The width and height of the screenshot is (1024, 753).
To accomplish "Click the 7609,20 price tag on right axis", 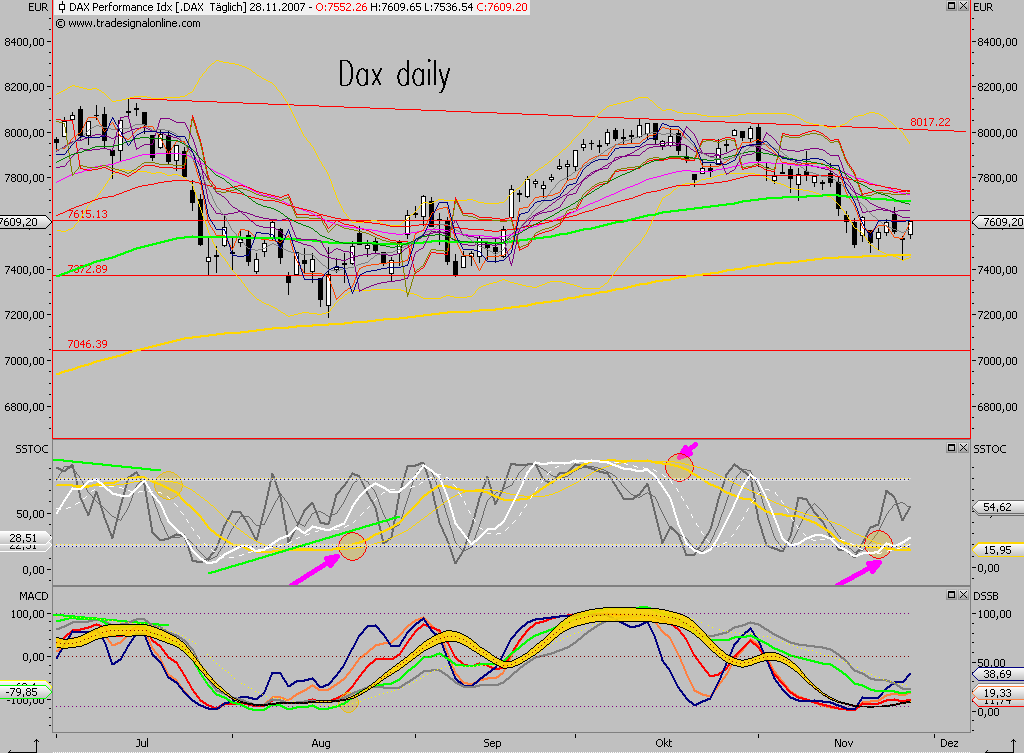I will (x=1000, y=222).
